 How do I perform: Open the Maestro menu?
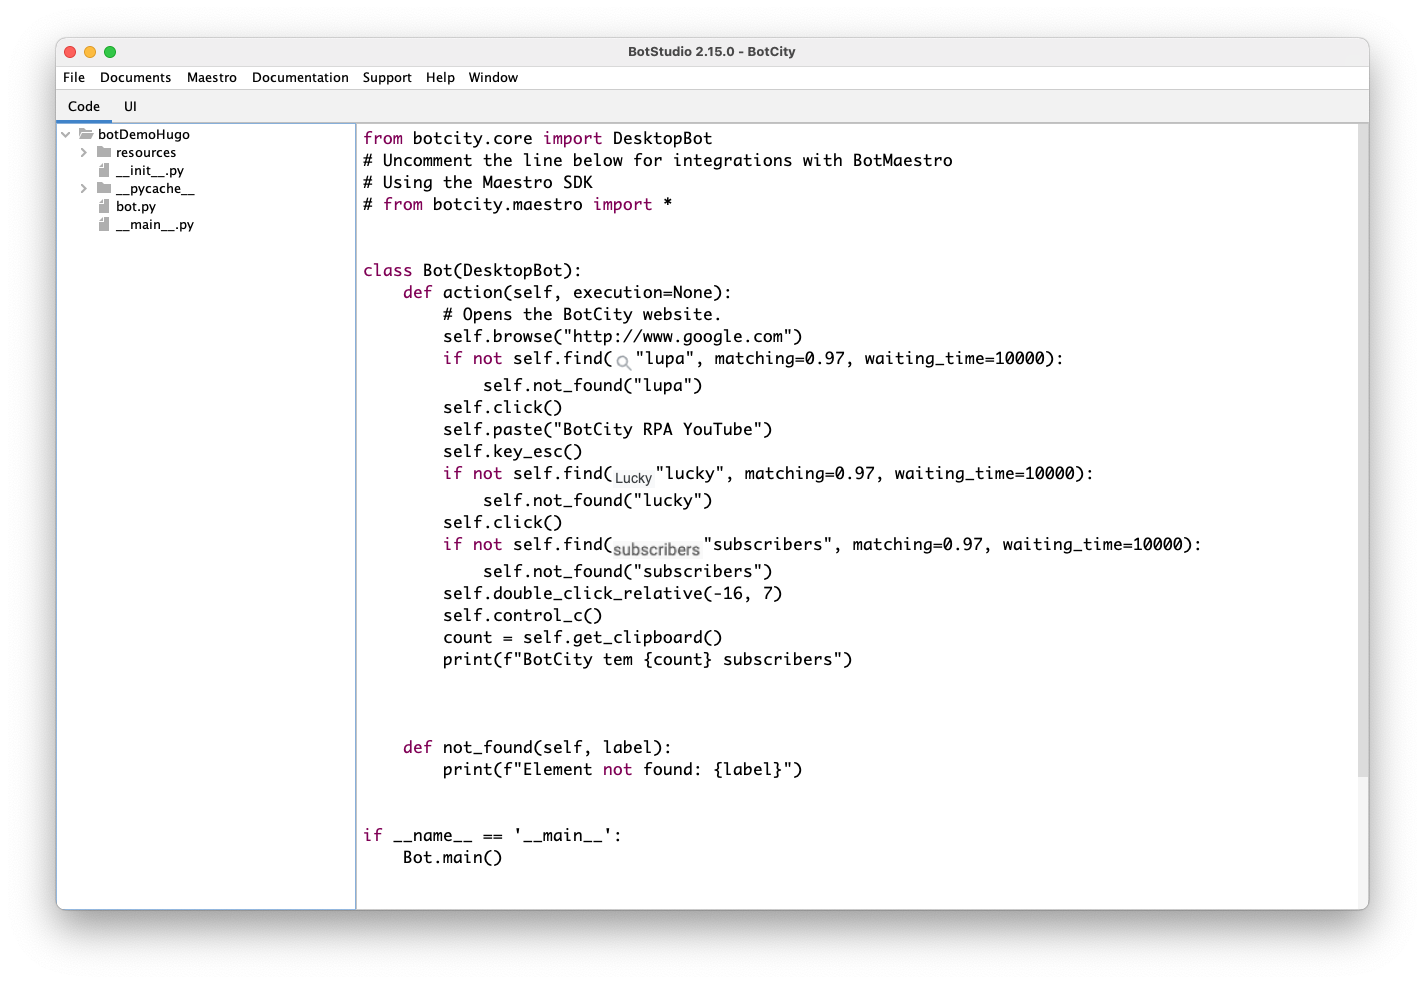pyautogui.click(x=211, y=77)
